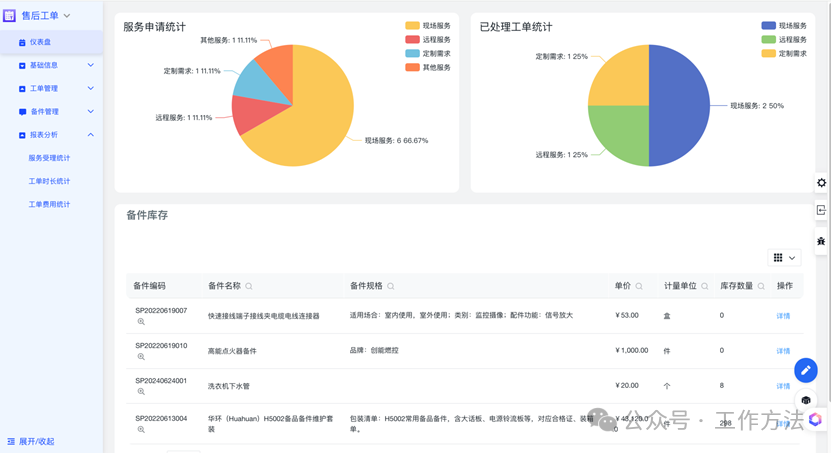The height and width of the screenshot is (453, 831).
Task: Click the 售后工单 app logo icon
Action: click(x=9, y=15)
